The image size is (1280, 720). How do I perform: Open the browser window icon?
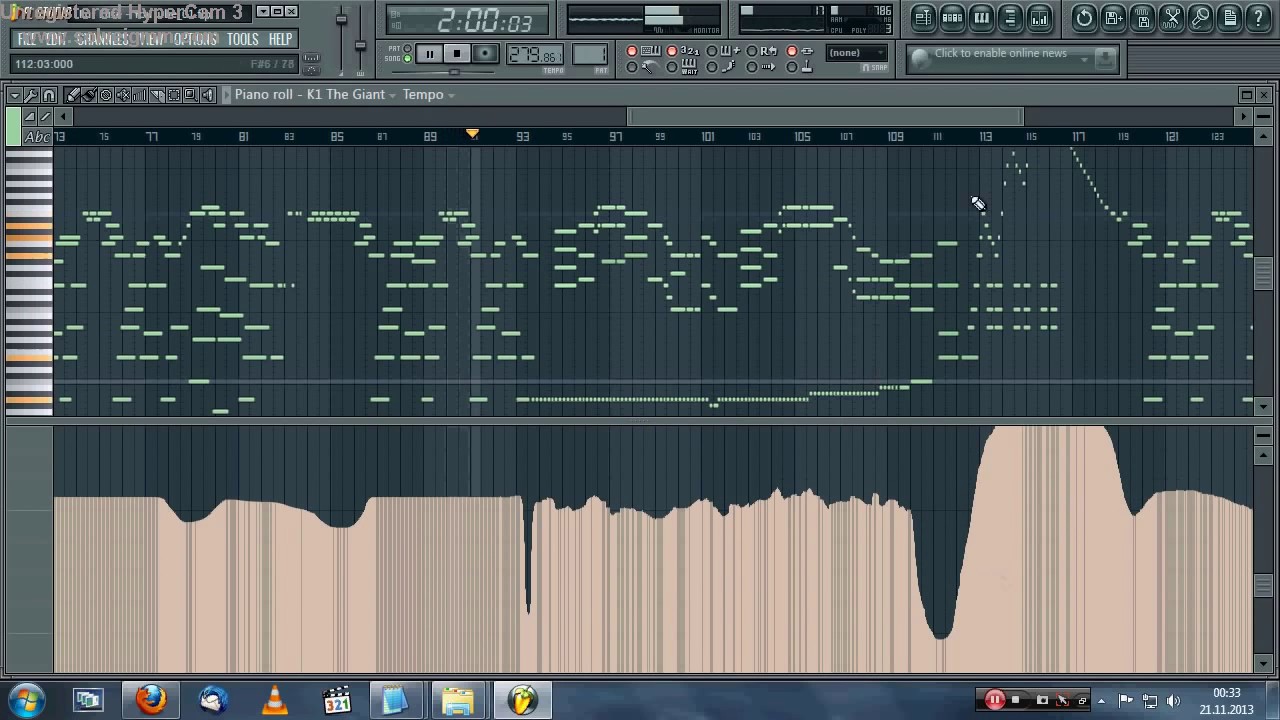pos(1010,17)
